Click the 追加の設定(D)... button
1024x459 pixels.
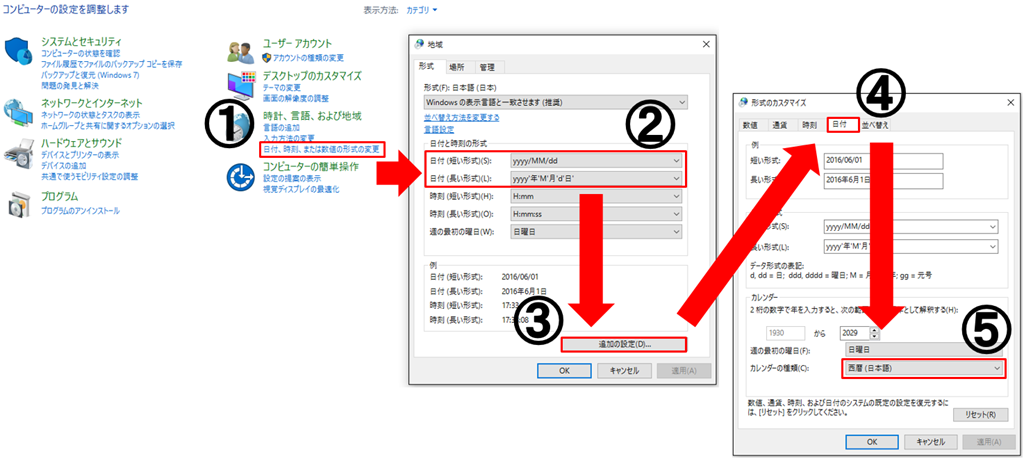[623, 344]
